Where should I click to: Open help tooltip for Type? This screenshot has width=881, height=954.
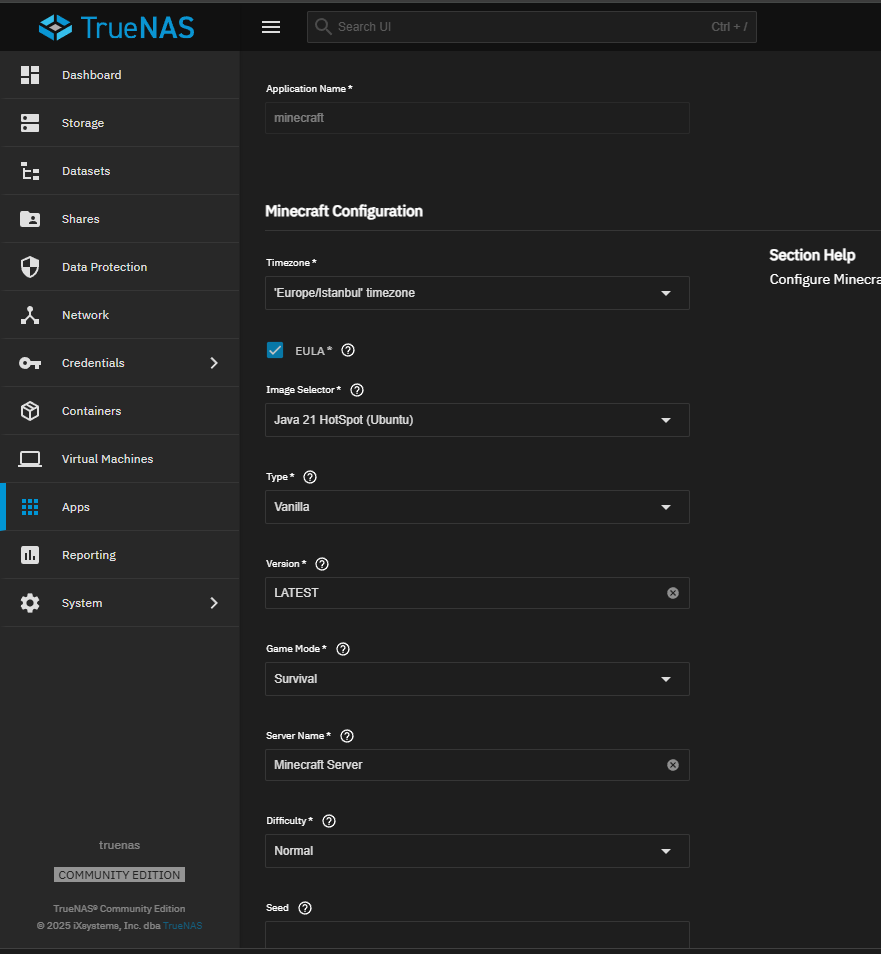click(310, 477)
